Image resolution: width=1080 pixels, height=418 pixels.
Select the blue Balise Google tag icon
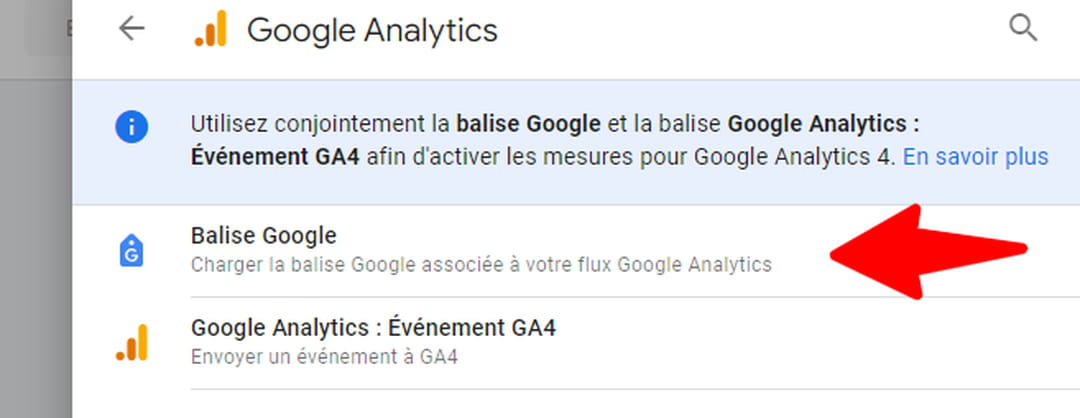[x=132, y=251]
